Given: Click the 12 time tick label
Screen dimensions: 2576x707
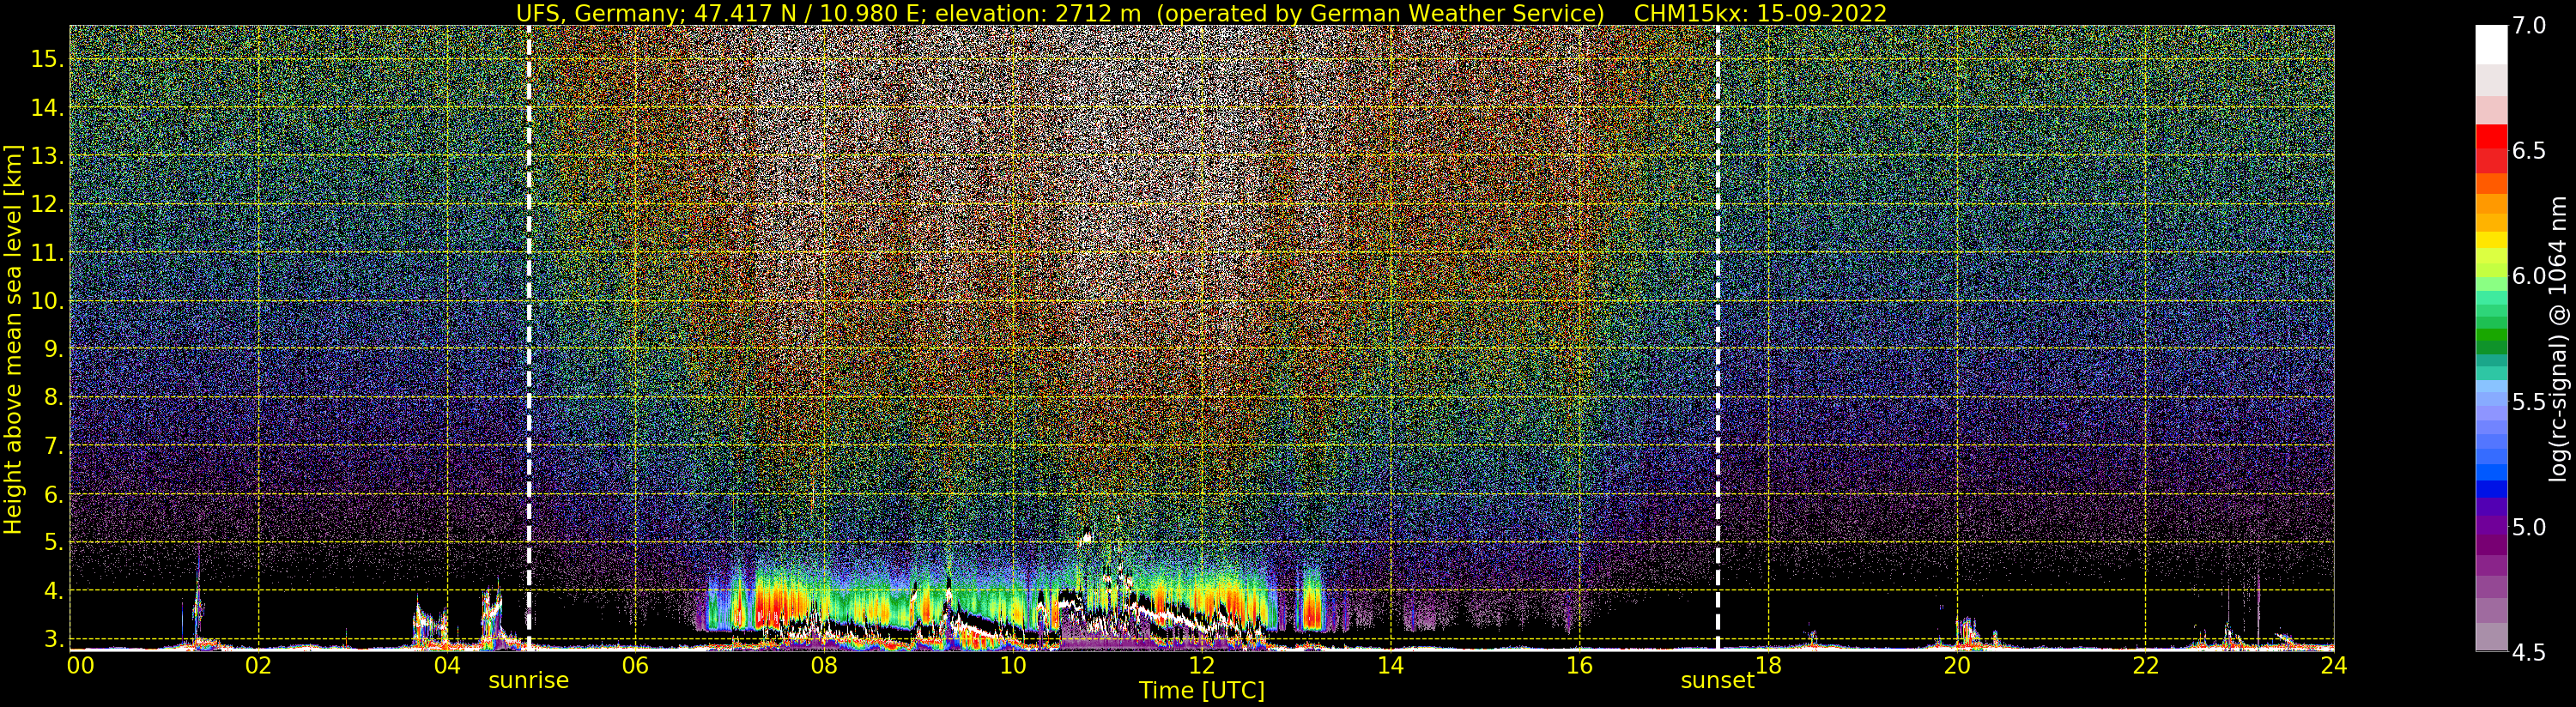Looking at the screenshot, I should tap(1201, 665).
